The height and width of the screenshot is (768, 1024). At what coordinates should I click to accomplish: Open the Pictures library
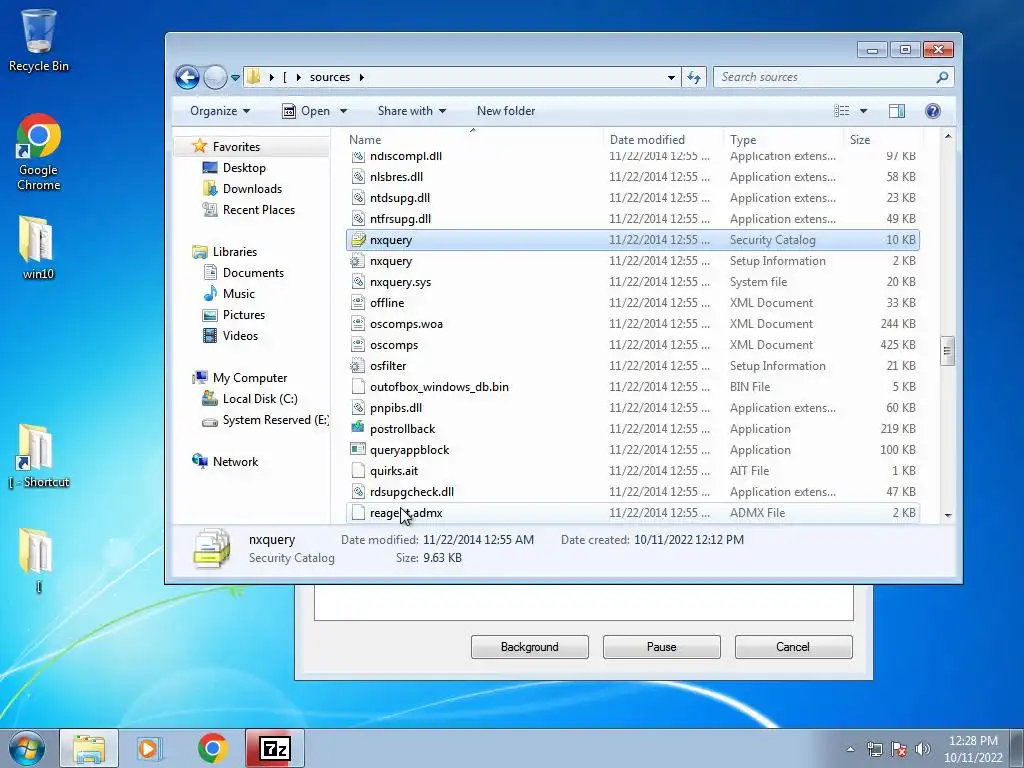[244, 315]
